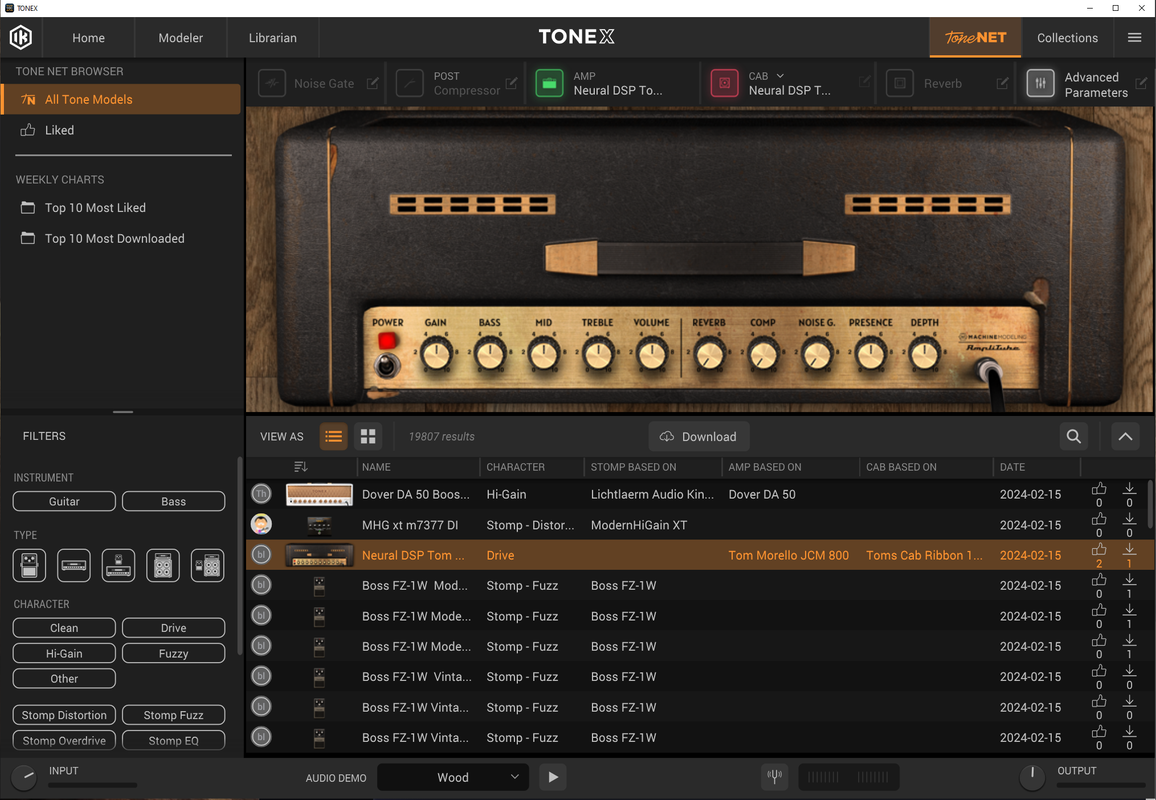The height and width of the screenshot is (800, 1156).
Task: Sort by the DATE column header
Action: point(1012,467)
